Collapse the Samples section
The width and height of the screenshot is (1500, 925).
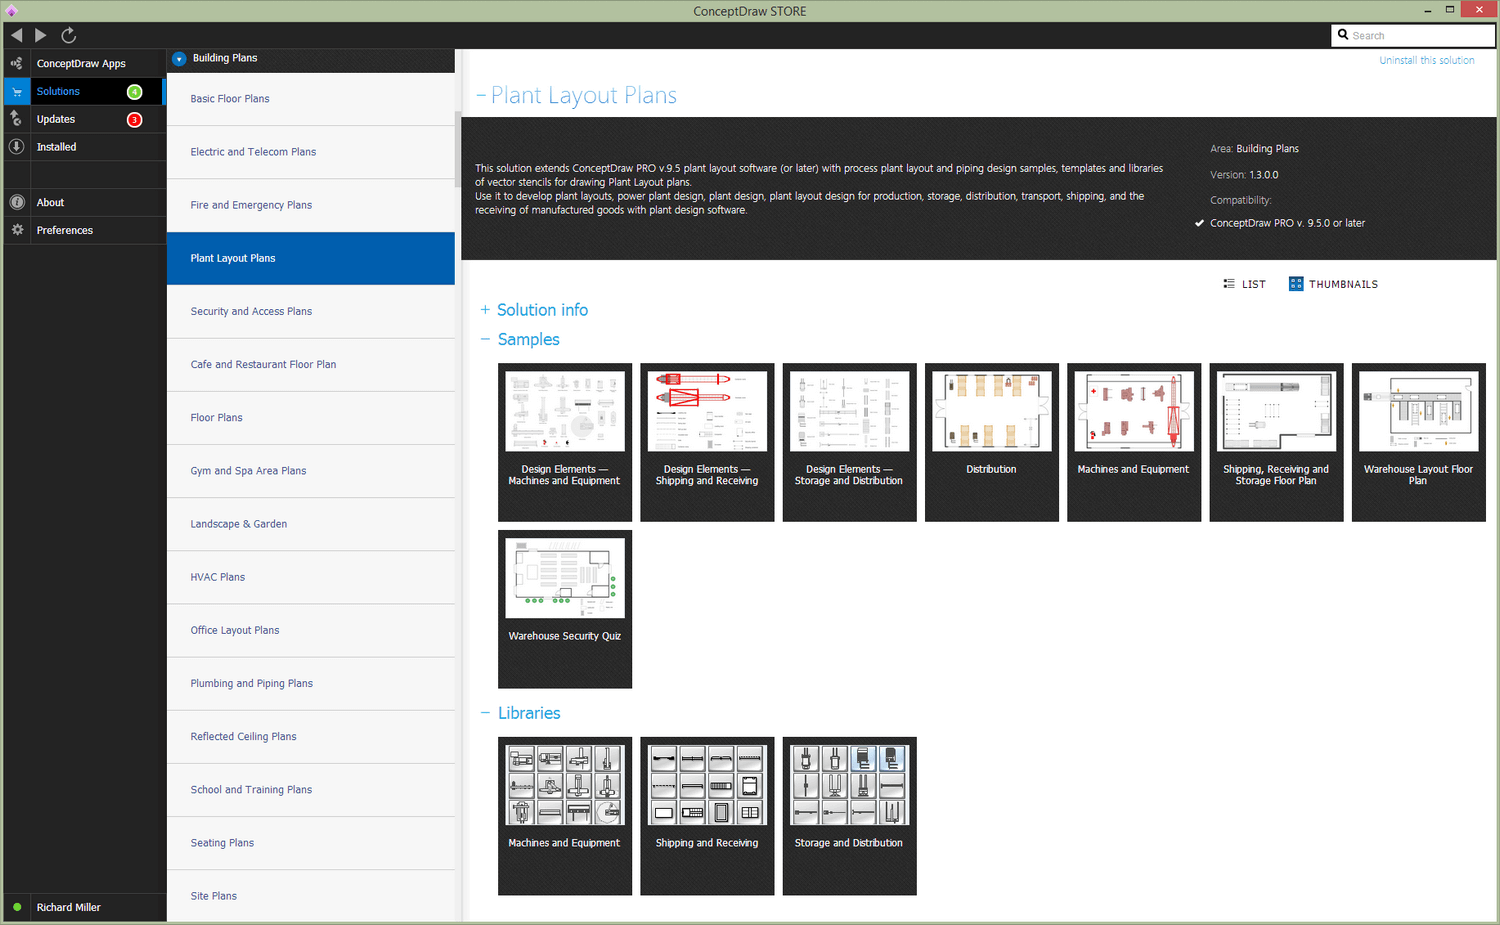[485, 340]
